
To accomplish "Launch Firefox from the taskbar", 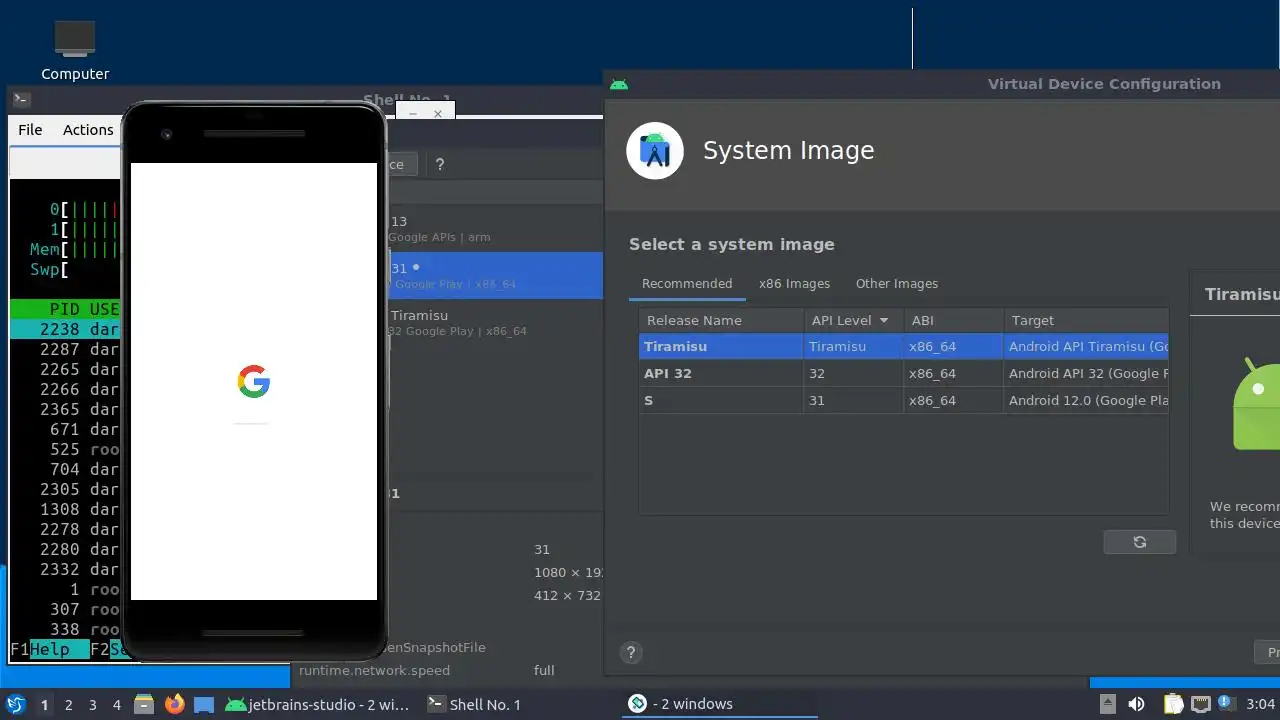I will pyautogui.click(x=175, y=704).
